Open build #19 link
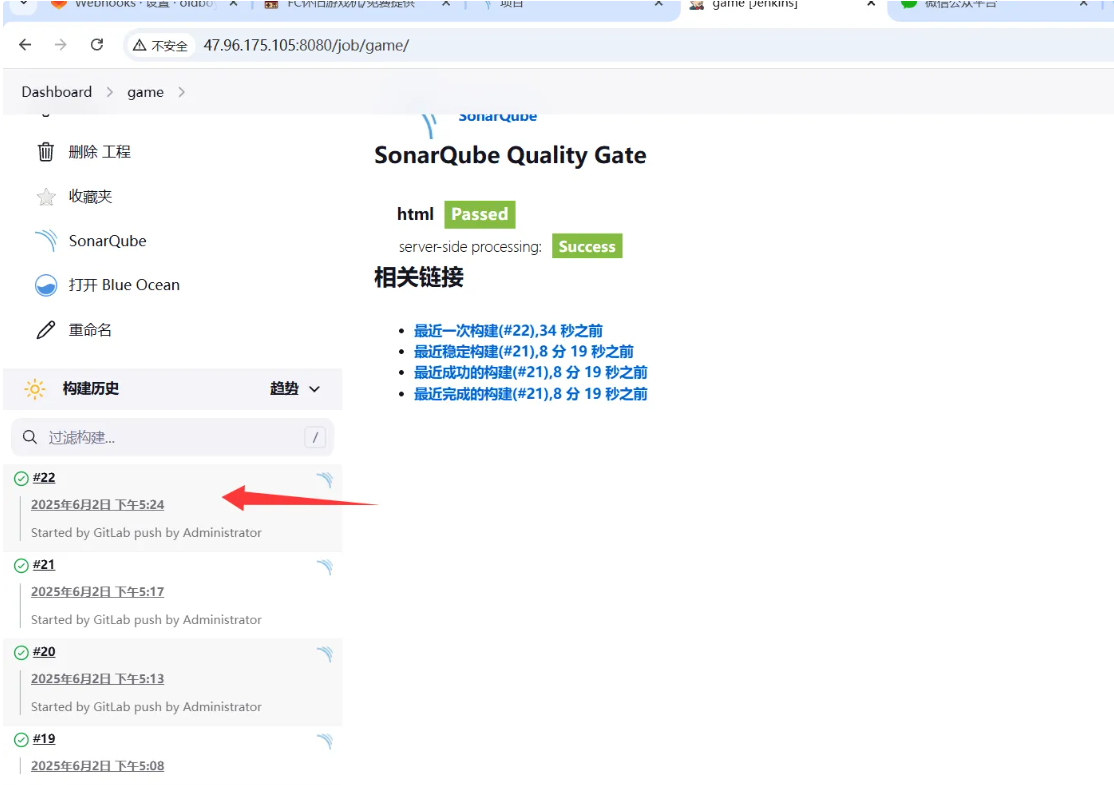The image size is (1114, 785). (44, 739)
